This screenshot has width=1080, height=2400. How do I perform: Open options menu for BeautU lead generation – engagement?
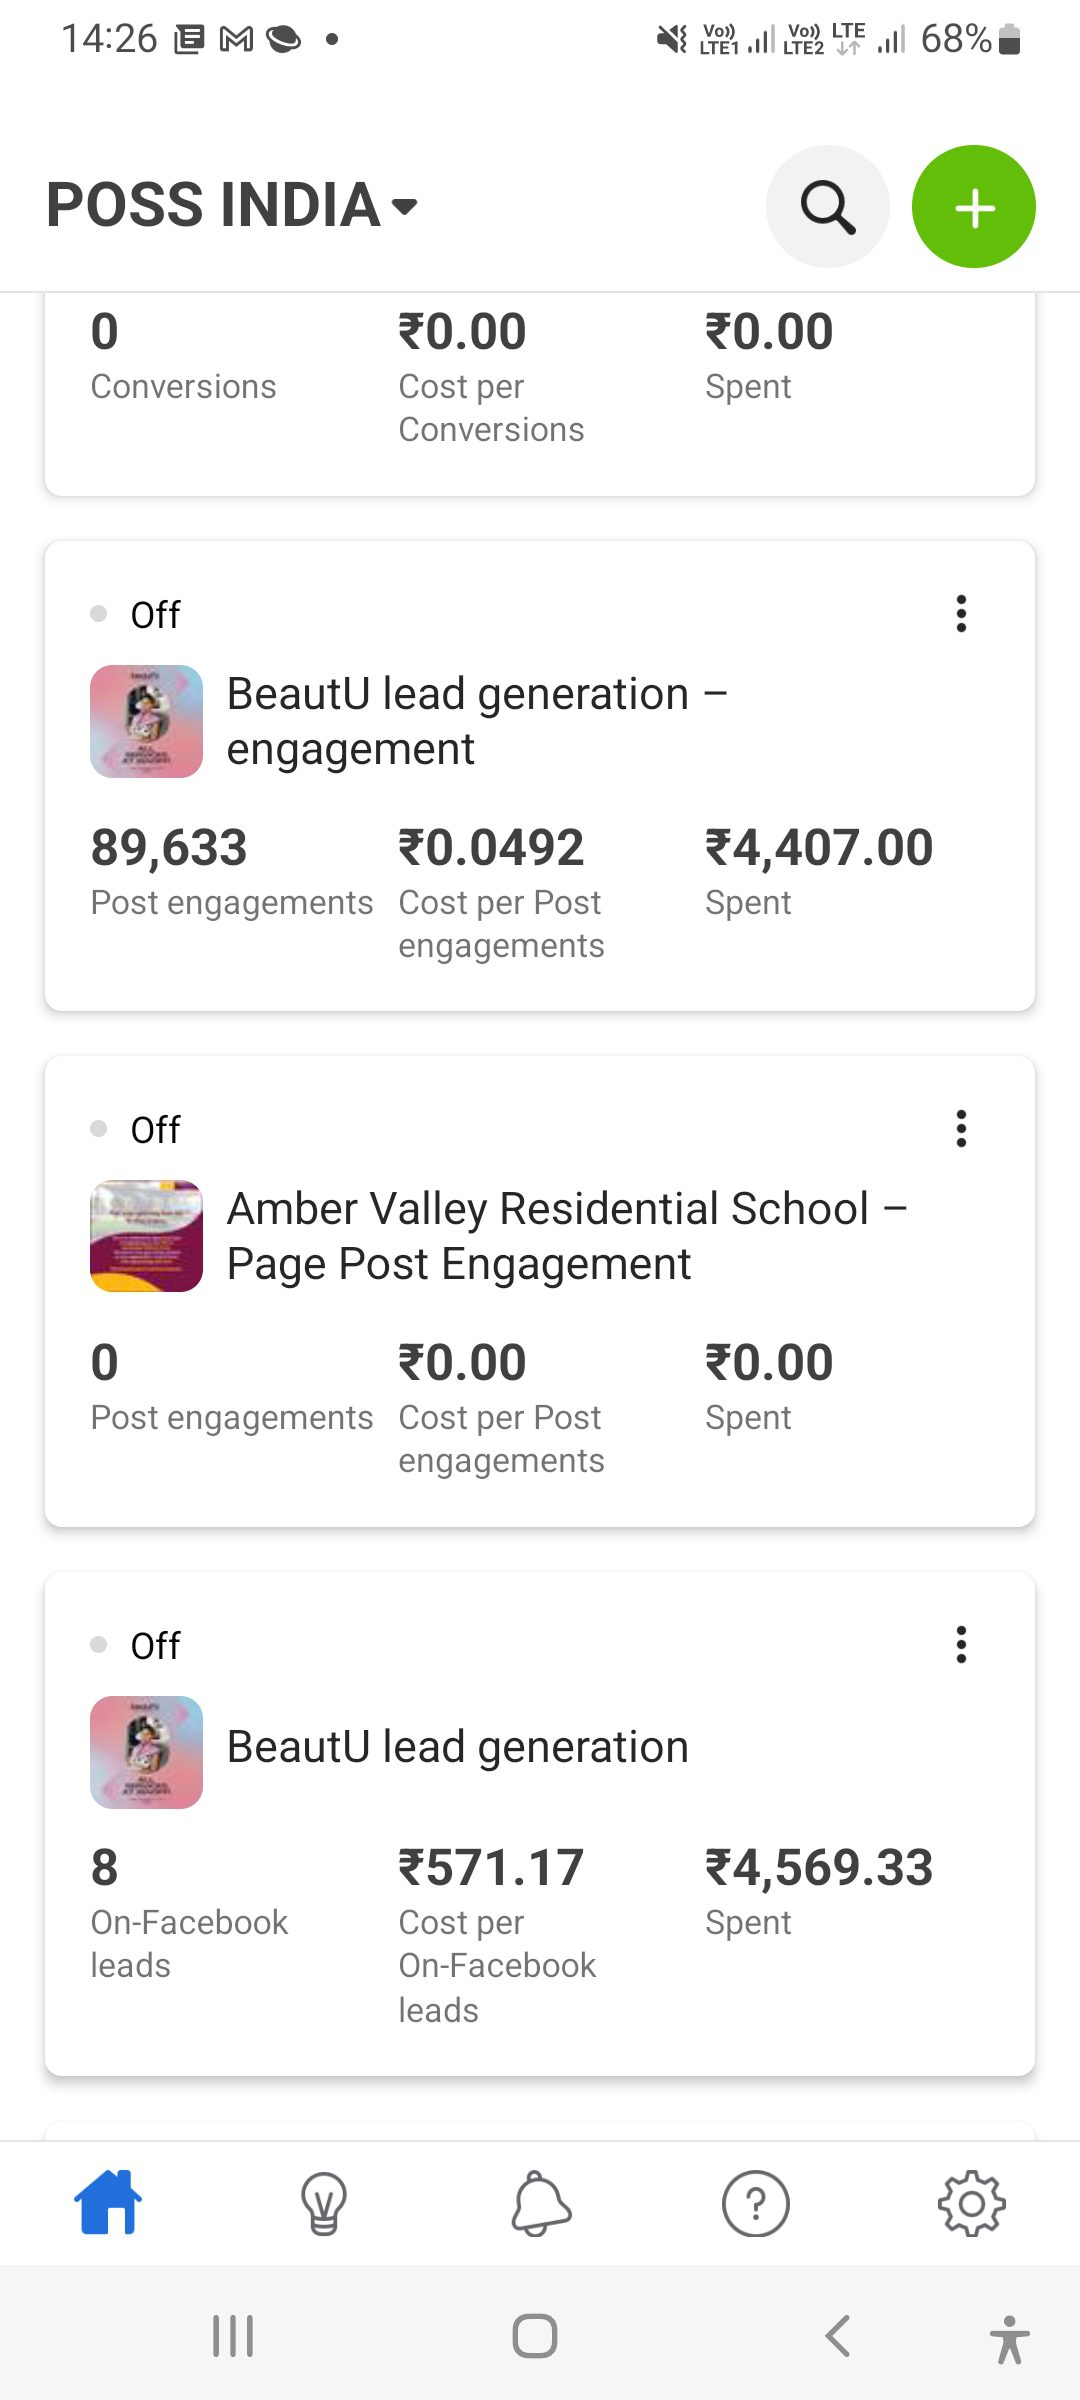tap(961, 614)
